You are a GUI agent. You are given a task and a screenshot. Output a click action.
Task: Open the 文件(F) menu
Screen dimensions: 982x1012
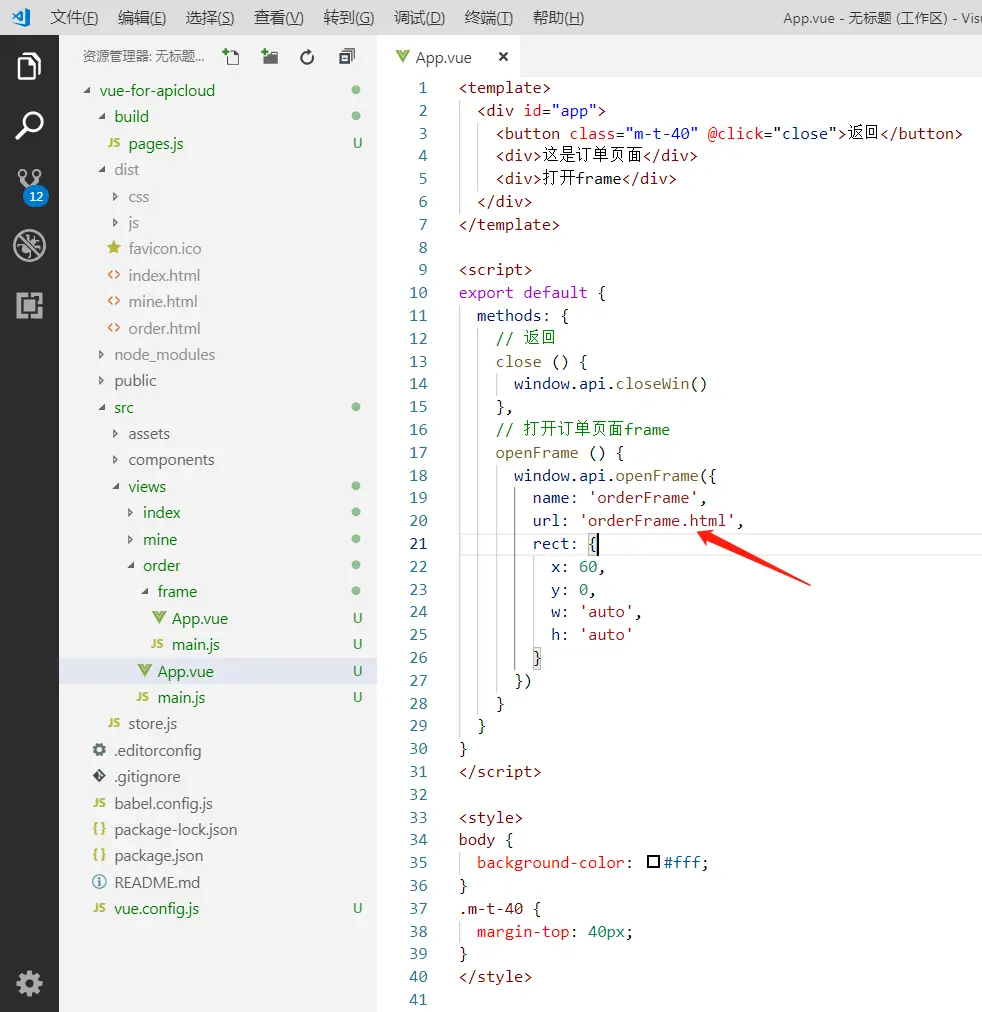(x=74, y=17)
